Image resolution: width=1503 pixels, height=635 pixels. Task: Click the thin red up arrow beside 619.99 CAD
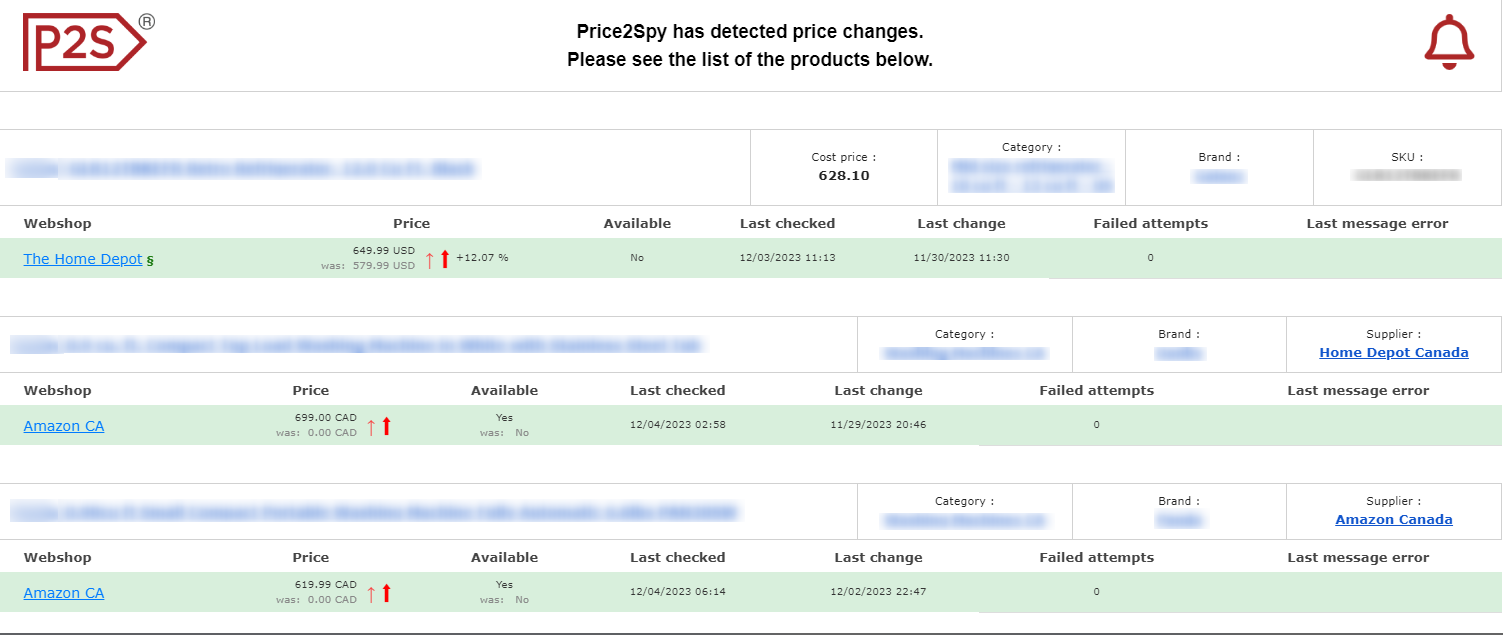click(371, 593)
